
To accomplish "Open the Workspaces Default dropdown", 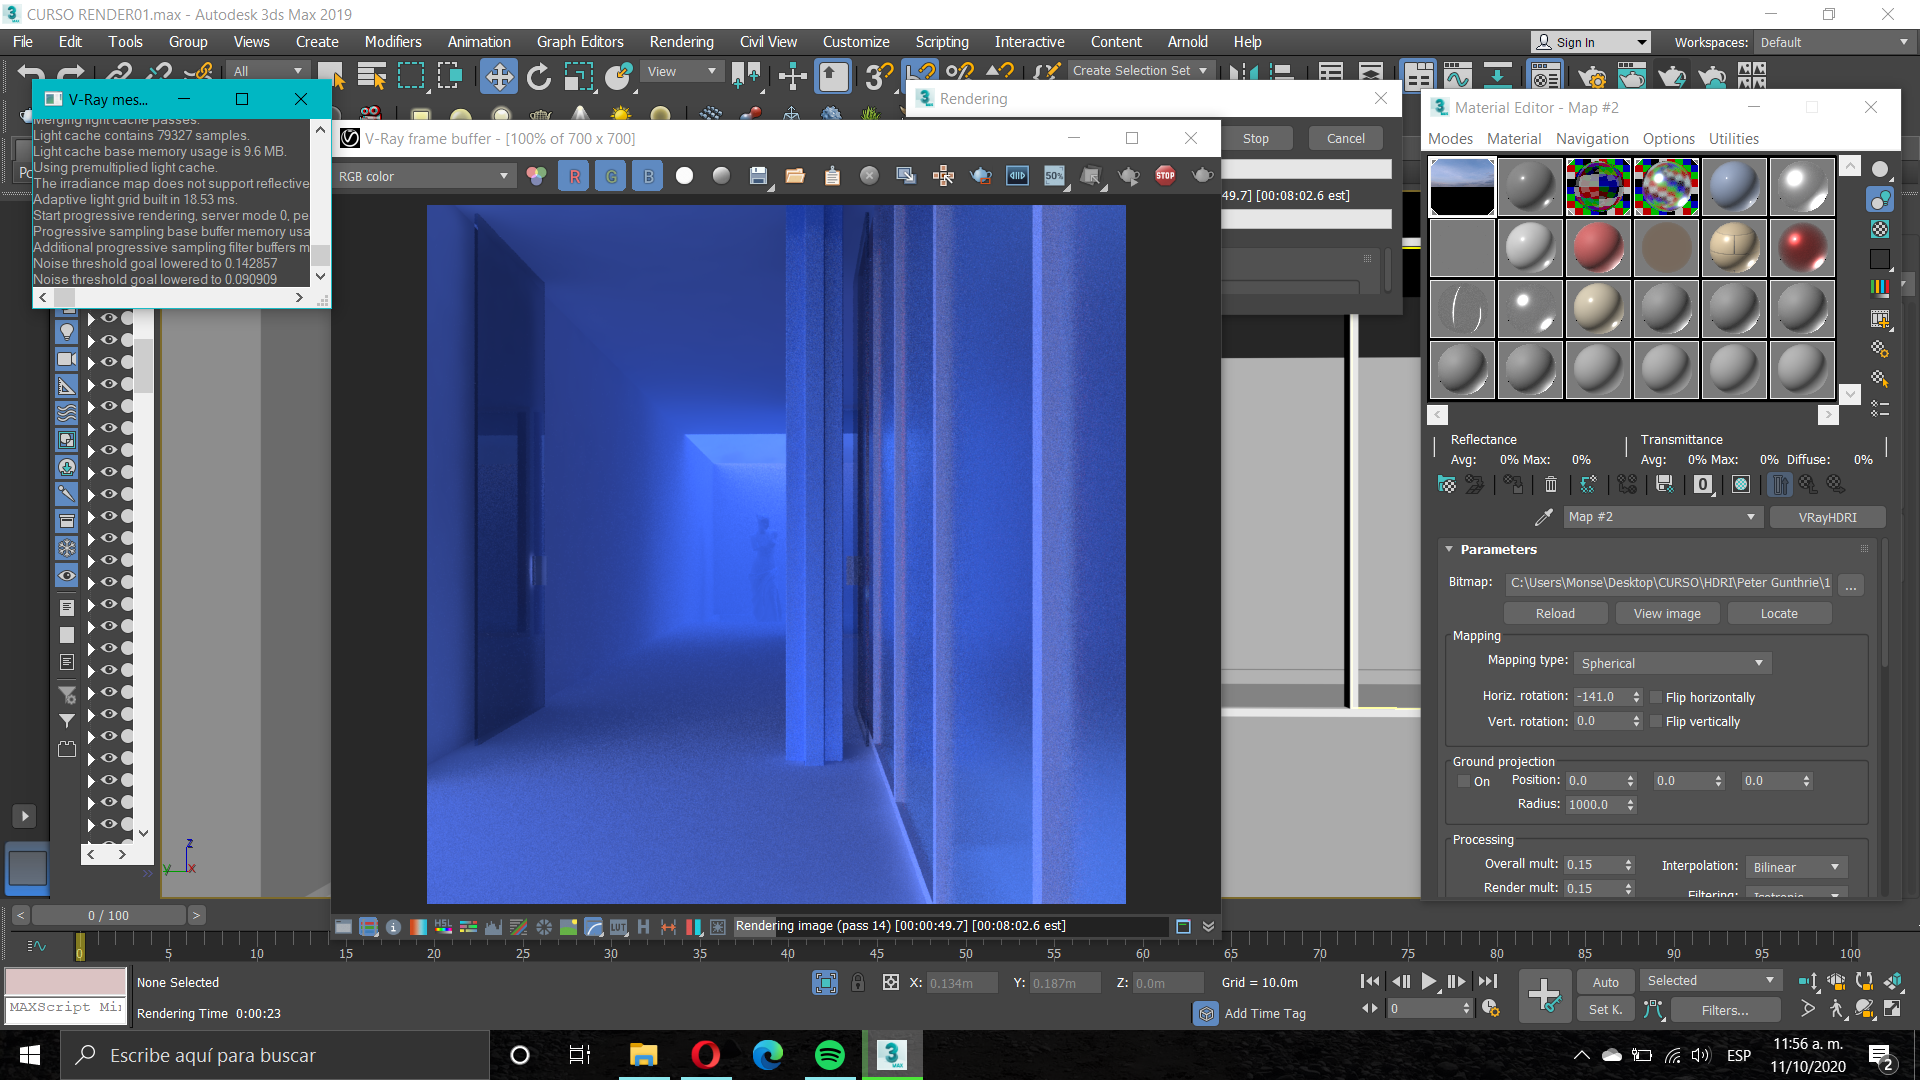I will click(1834, 43).
